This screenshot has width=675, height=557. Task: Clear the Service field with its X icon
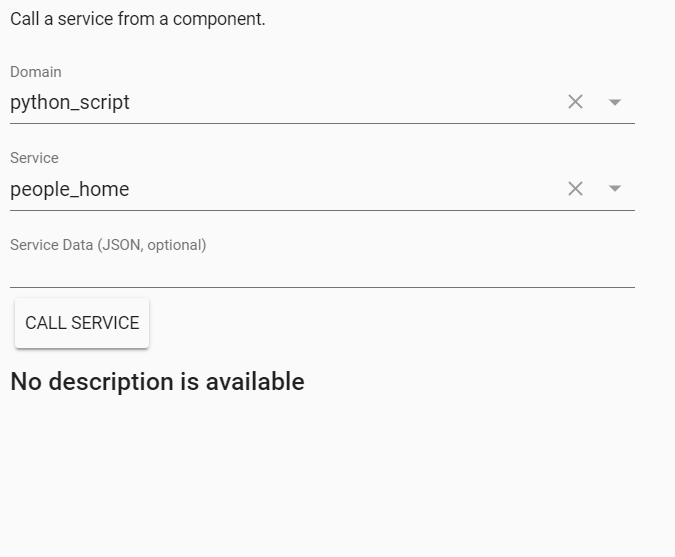pyautogui.click(x=575, y=189)
